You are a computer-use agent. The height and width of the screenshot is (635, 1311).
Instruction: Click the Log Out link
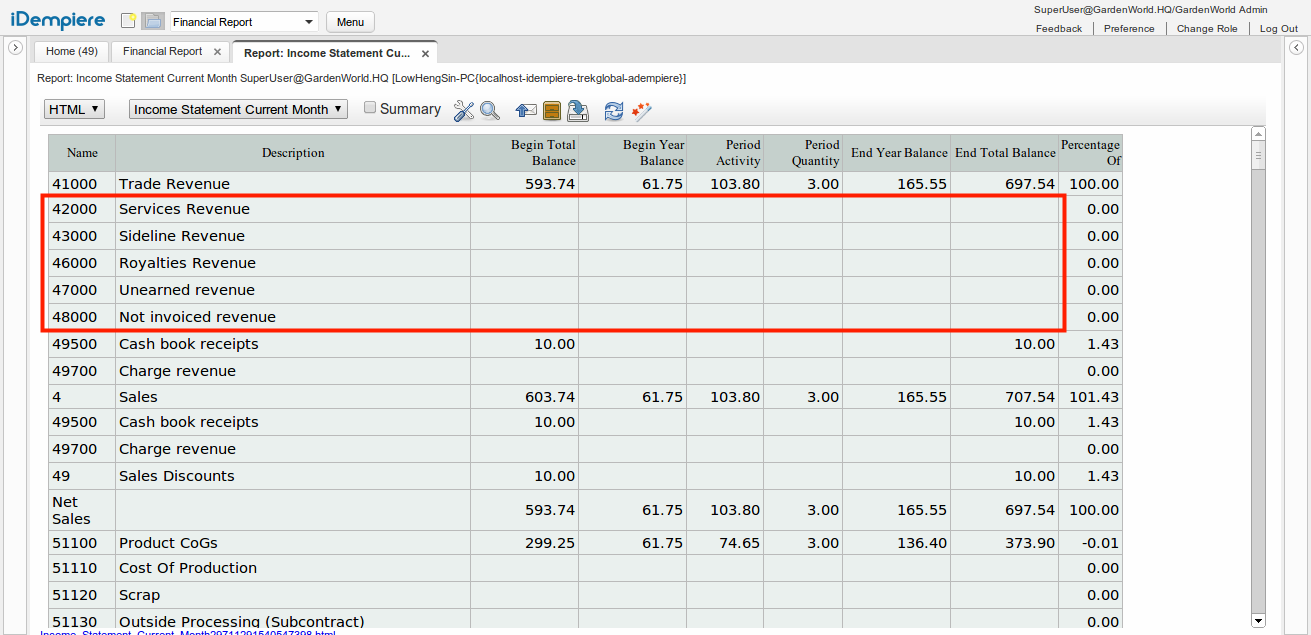click(1278, 29)
